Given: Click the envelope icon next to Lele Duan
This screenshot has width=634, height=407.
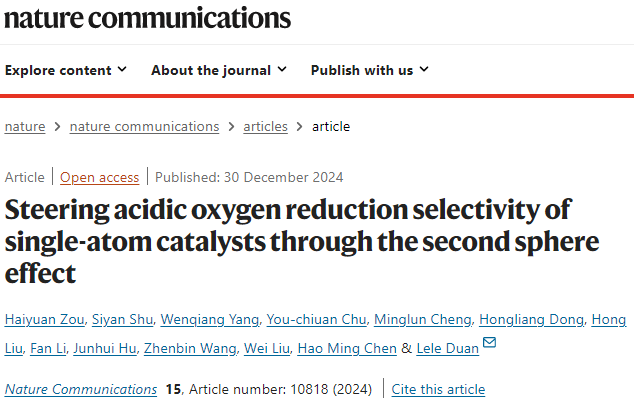Looking at the screenshot, I should click(489, 342).
